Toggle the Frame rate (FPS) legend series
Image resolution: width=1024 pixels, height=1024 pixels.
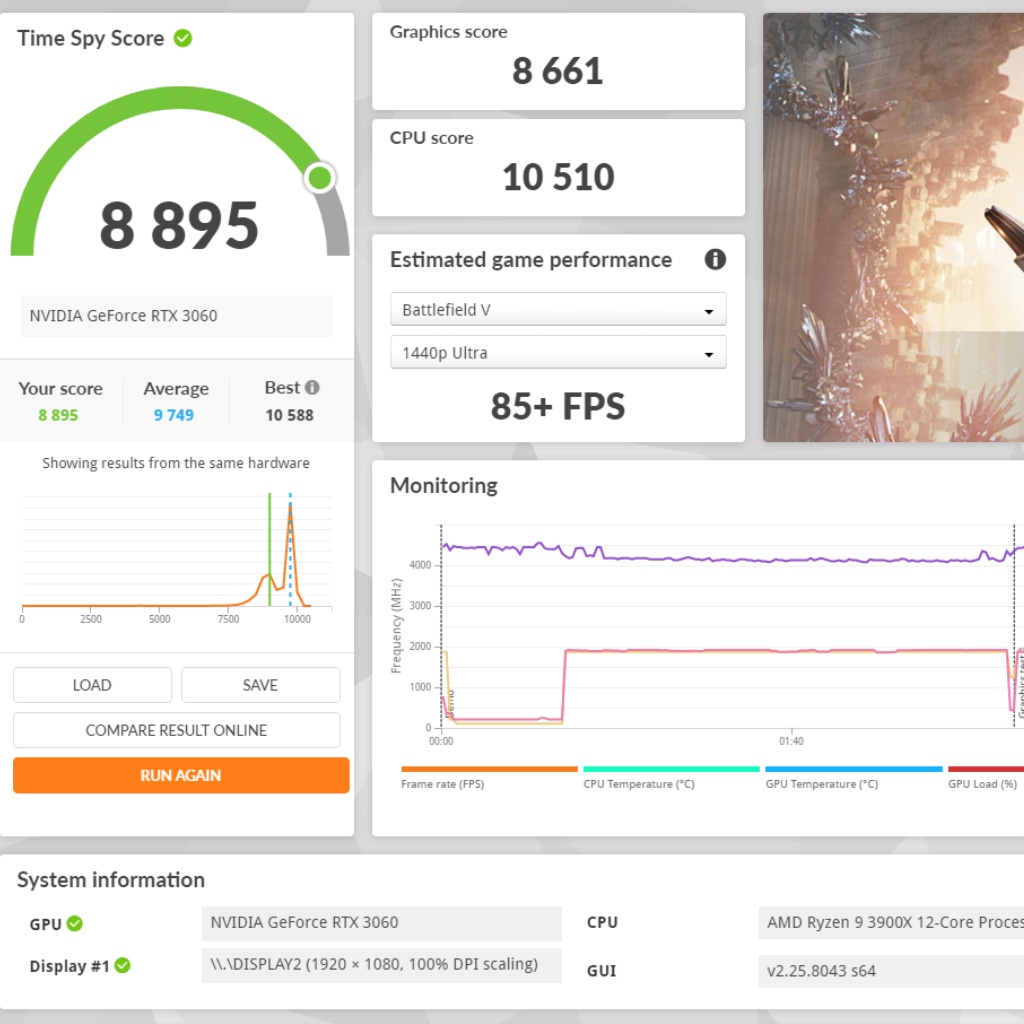[x=489, y=770]
